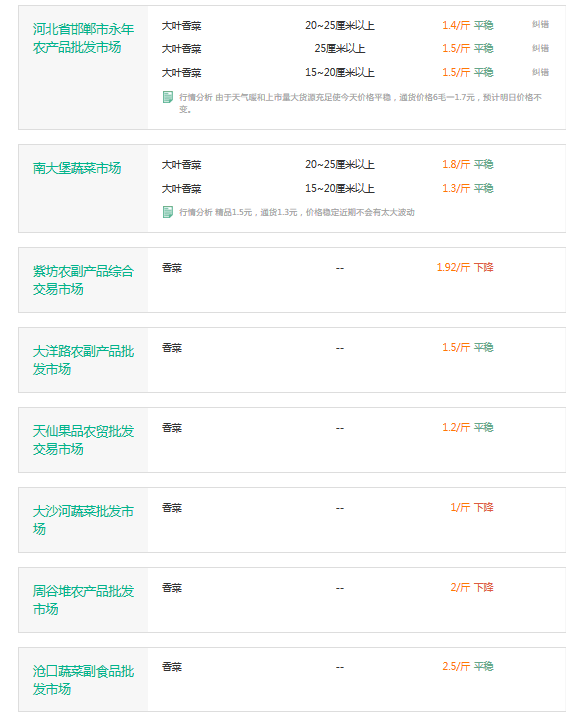Screen dimensions: 566x720
Task: Click 纠错 for the 1.4/斤 row
Action: [x=540, y=24]
